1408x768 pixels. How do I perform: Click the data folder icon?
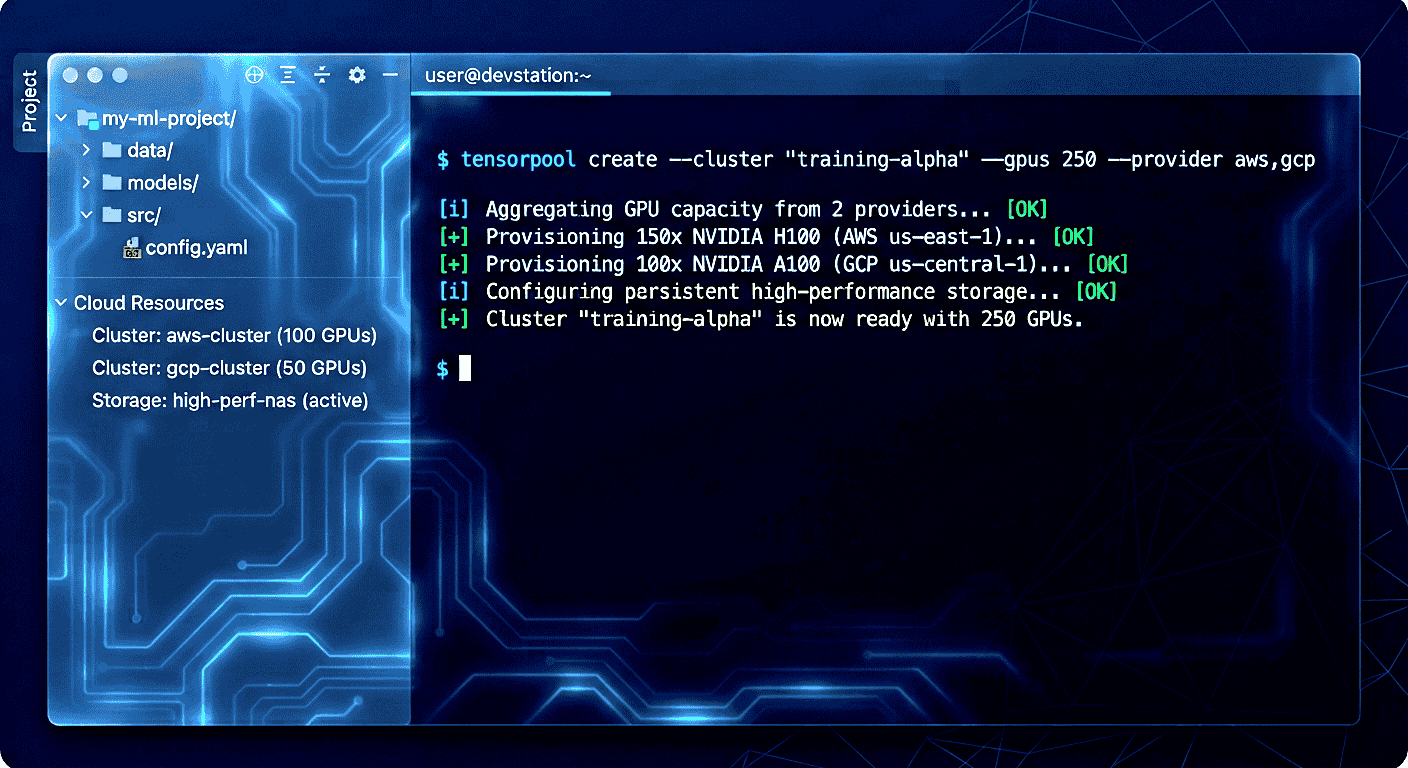(112, 151)
